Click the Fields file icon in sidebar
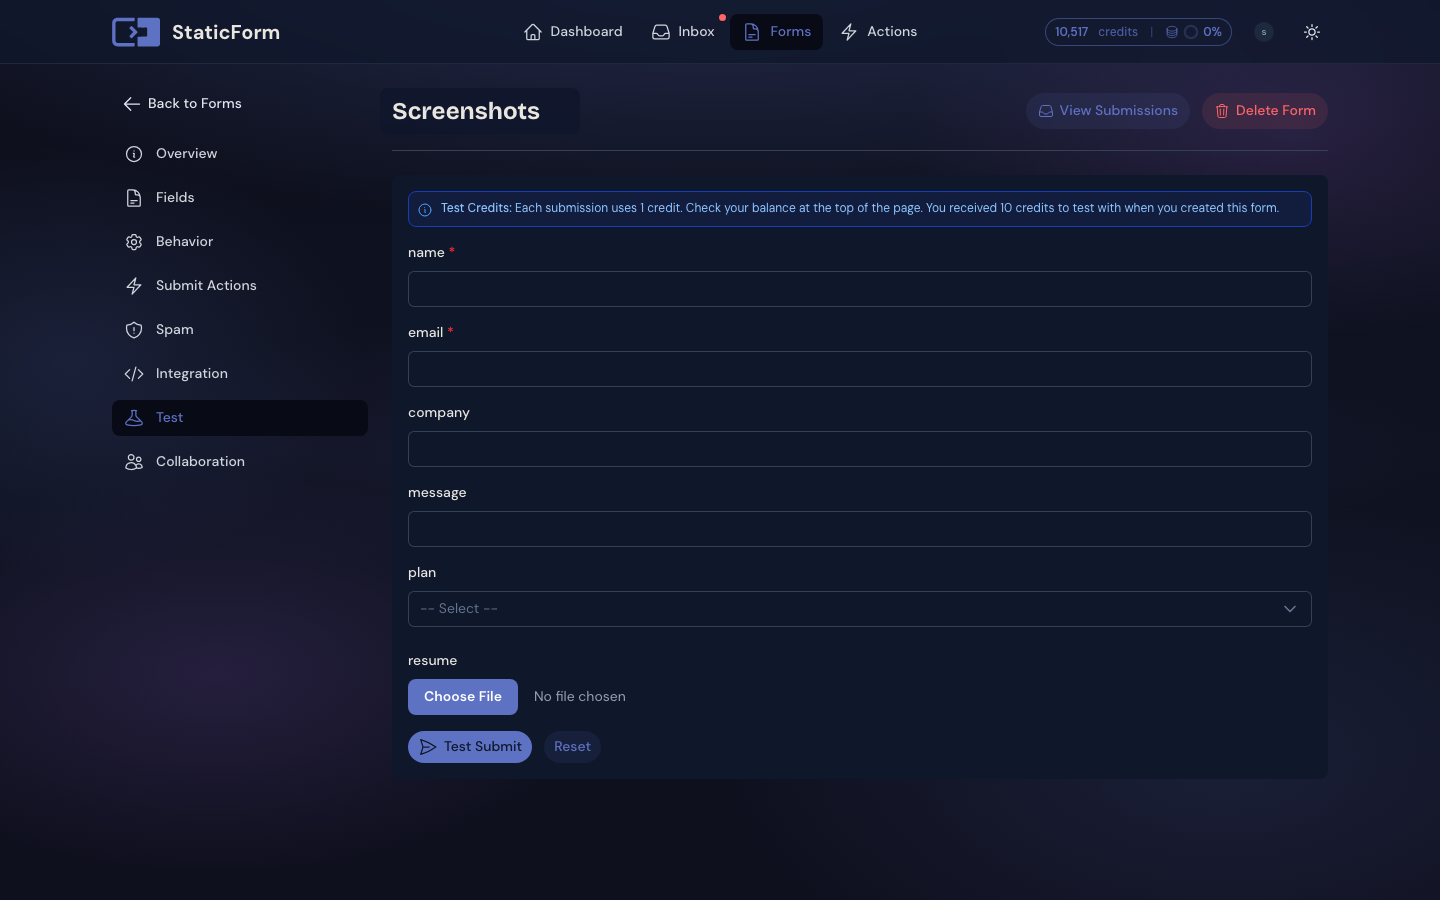The width and height of the screenshot is (1440, 900). tap(134, 198)
